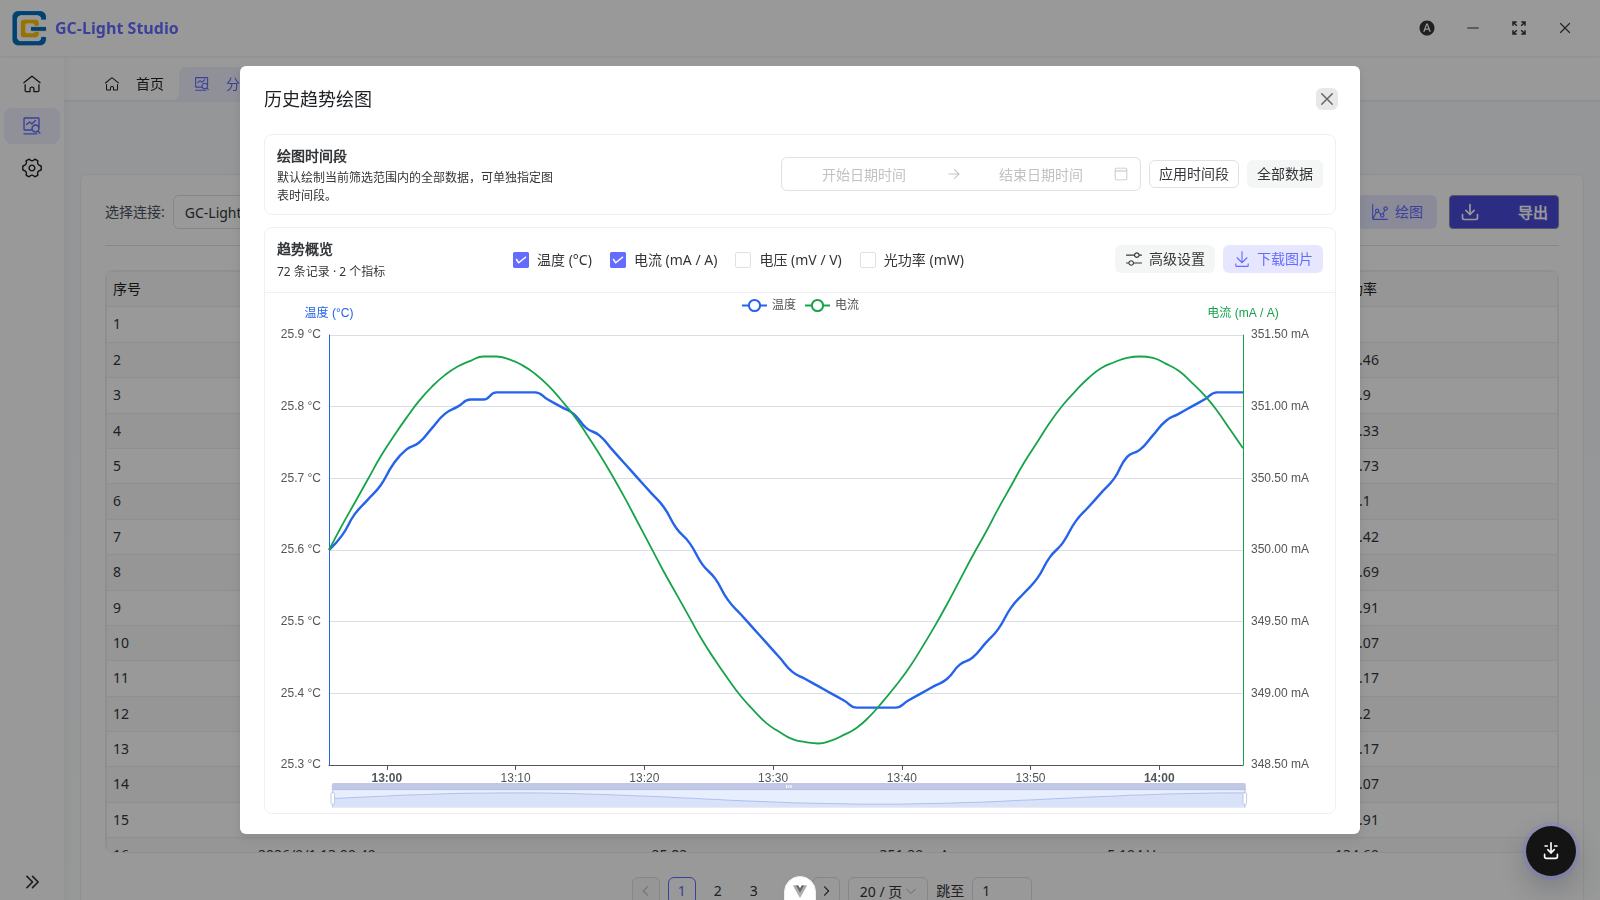Open the settings gear in the sidebar

tap(32, 168)
